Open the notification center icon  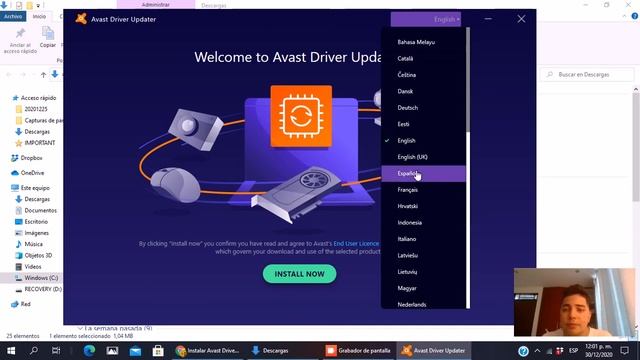[624, 351]
